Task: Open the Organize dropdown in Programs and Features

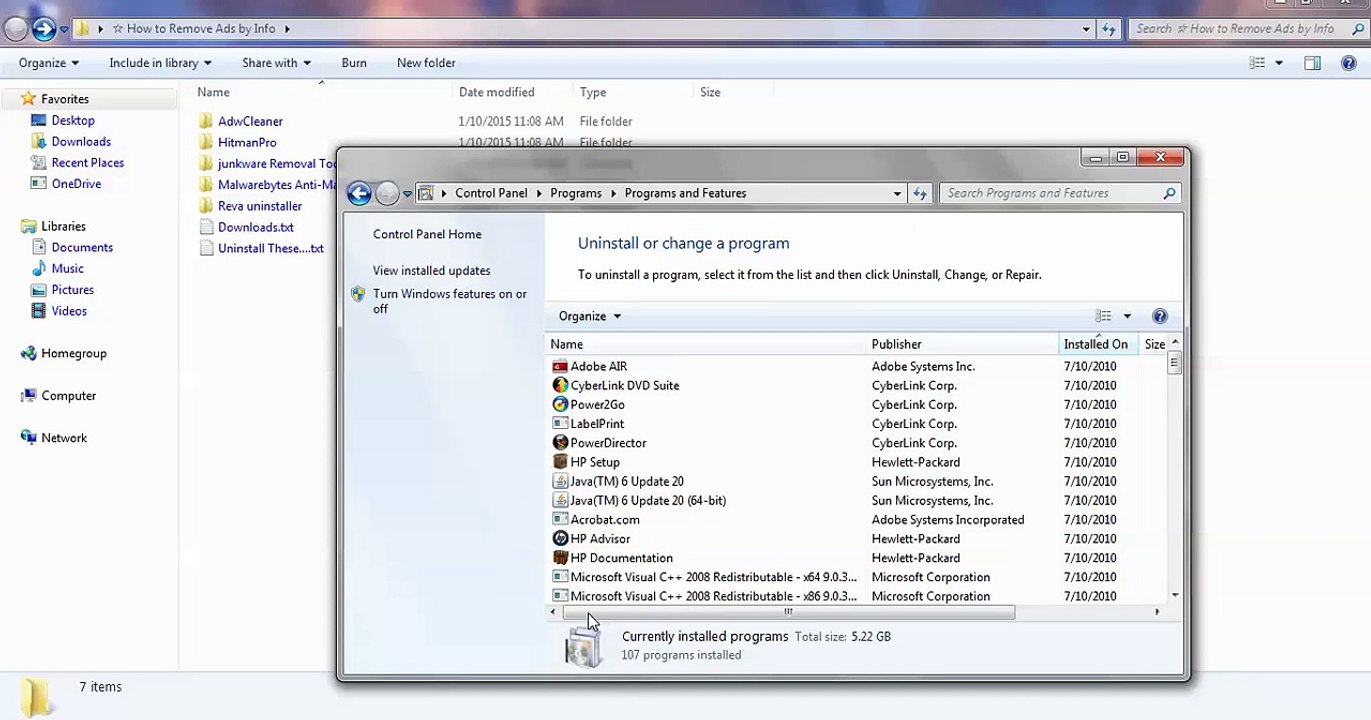Action: 590,316
